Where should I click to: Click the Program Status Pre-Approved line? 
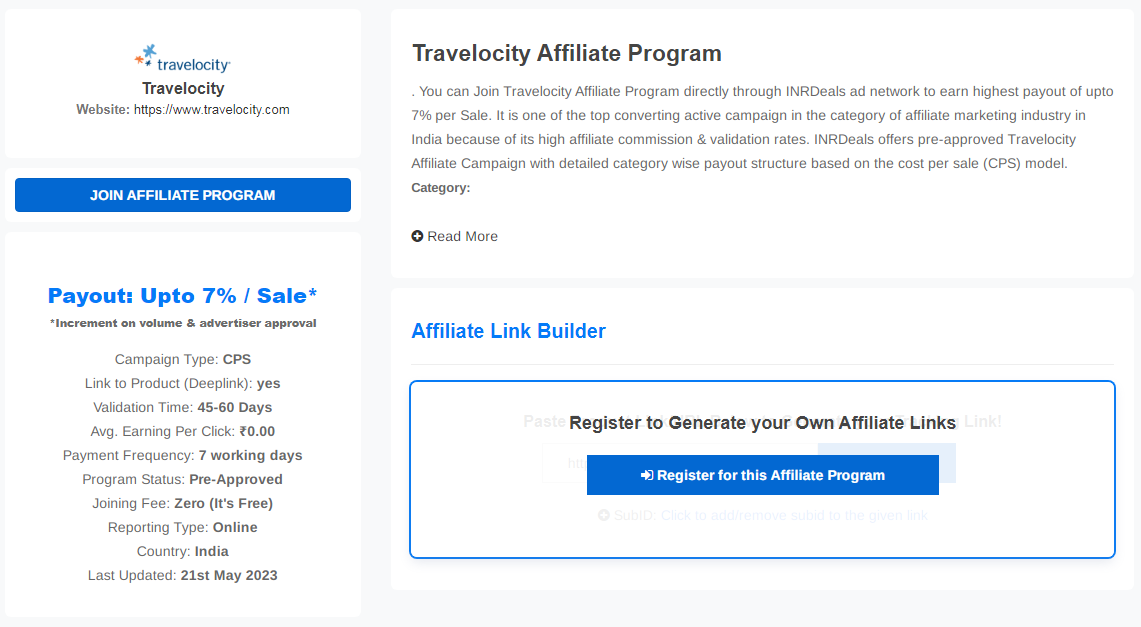[x=183, y=479]
